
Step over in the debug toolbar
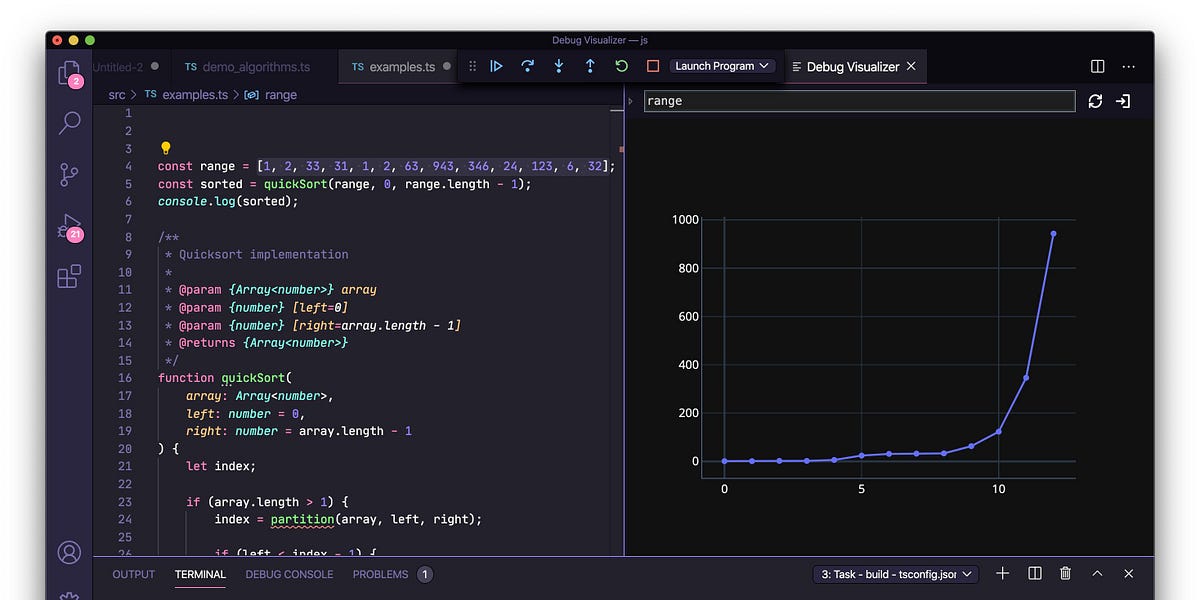(528, 66)
